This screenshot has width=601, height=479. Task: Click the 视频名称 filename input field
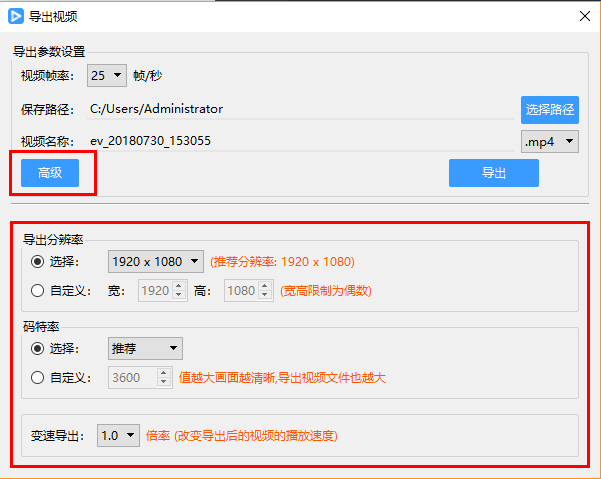(300, 141)
